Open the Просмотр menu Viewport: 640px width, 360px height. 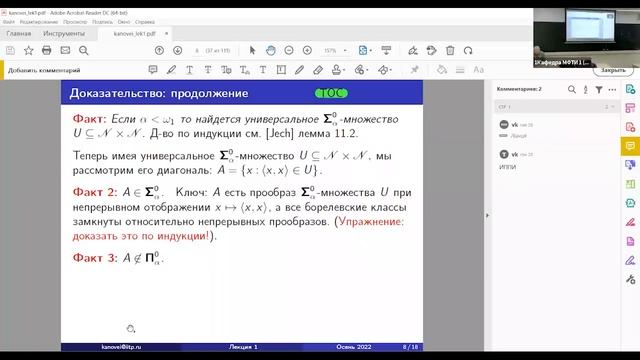pyautogui.click(x=75, y=22)
